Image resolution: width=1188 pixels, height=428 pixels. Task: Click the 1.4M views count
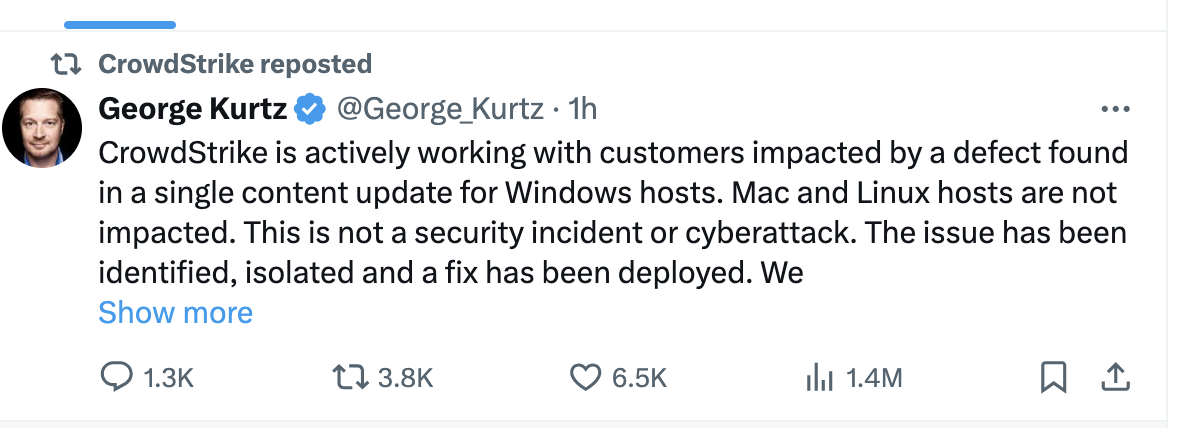[x=874, y=377]
